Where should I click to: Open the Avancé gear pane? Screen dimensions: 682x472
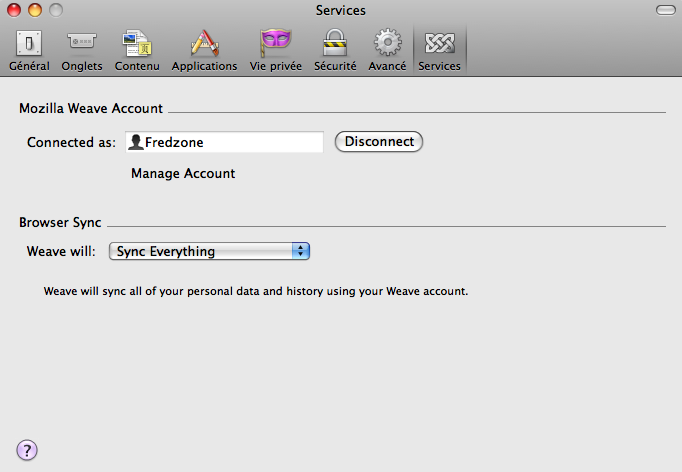pos(387,50)
